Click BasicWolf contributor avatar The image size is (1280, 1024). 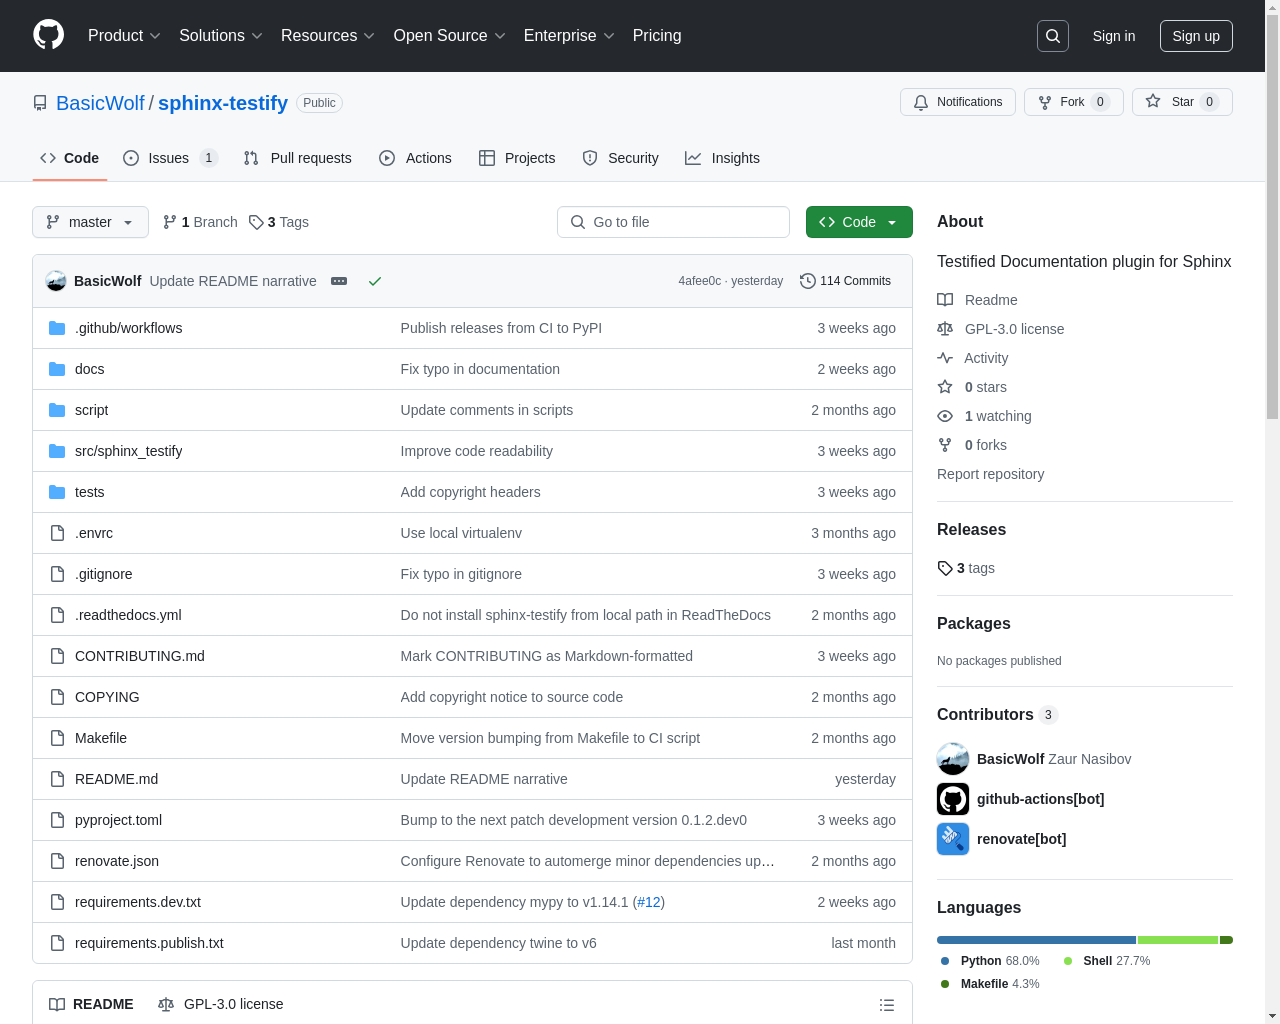953,759
